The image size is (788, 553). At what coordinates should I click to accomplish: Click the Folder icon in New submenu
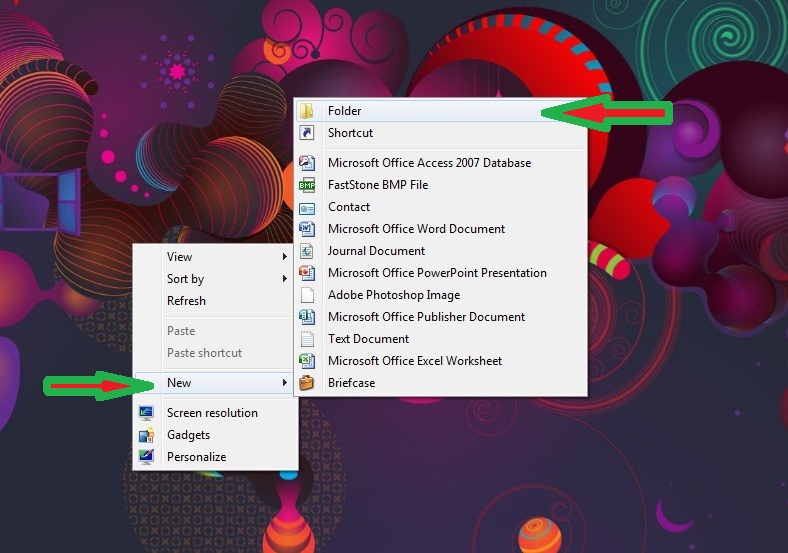click(307, 111)
